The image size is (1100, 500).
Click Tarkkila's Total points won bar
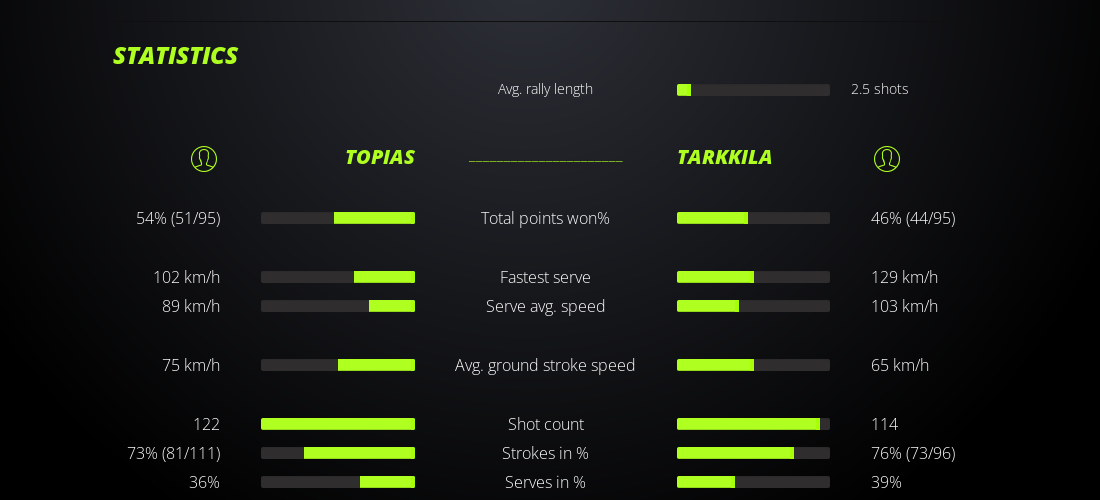(753, 218)
